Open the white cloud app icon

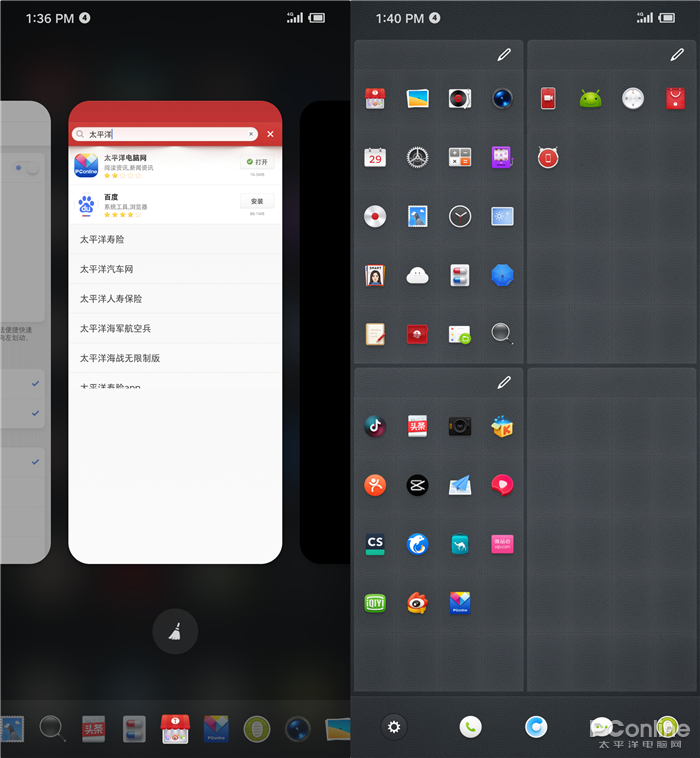pos(418,276)
